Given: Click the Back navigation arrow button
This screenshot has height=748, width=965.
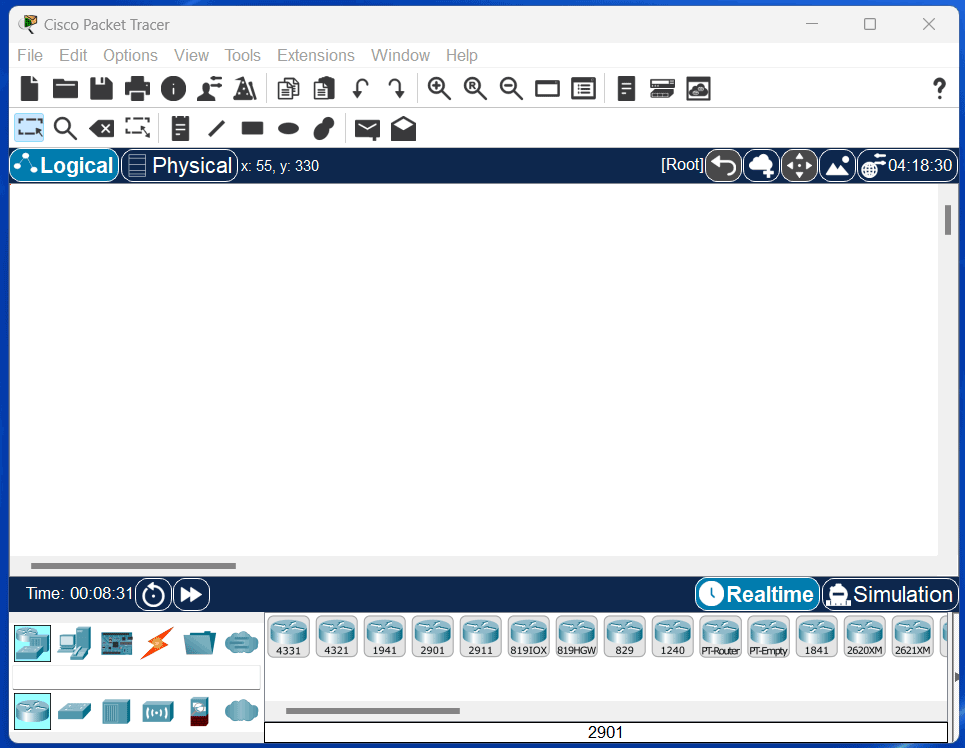Looking at the screenshot, I should (724, 166).
